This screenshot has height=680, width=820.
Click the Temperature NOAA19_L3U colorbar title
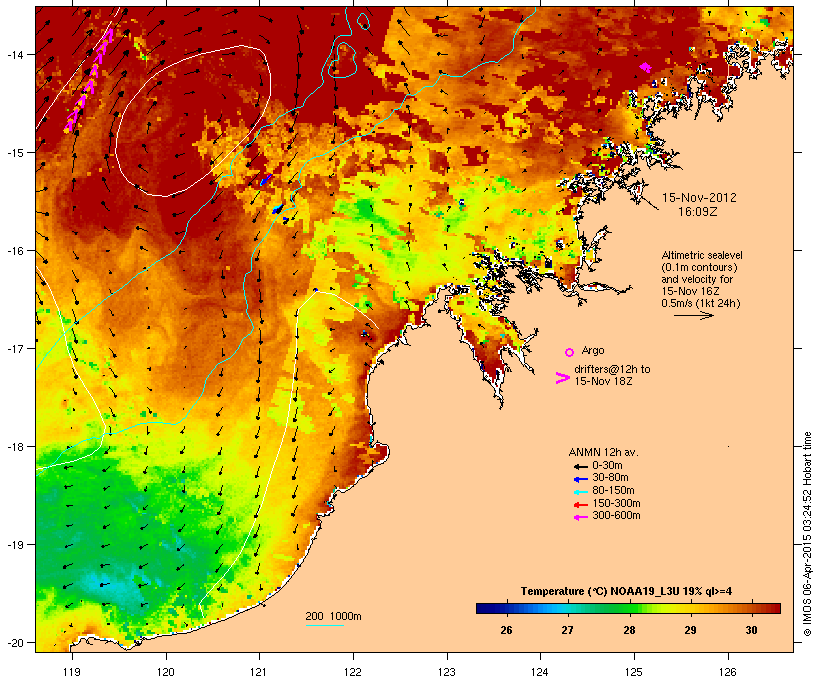[x=626, y=592]
